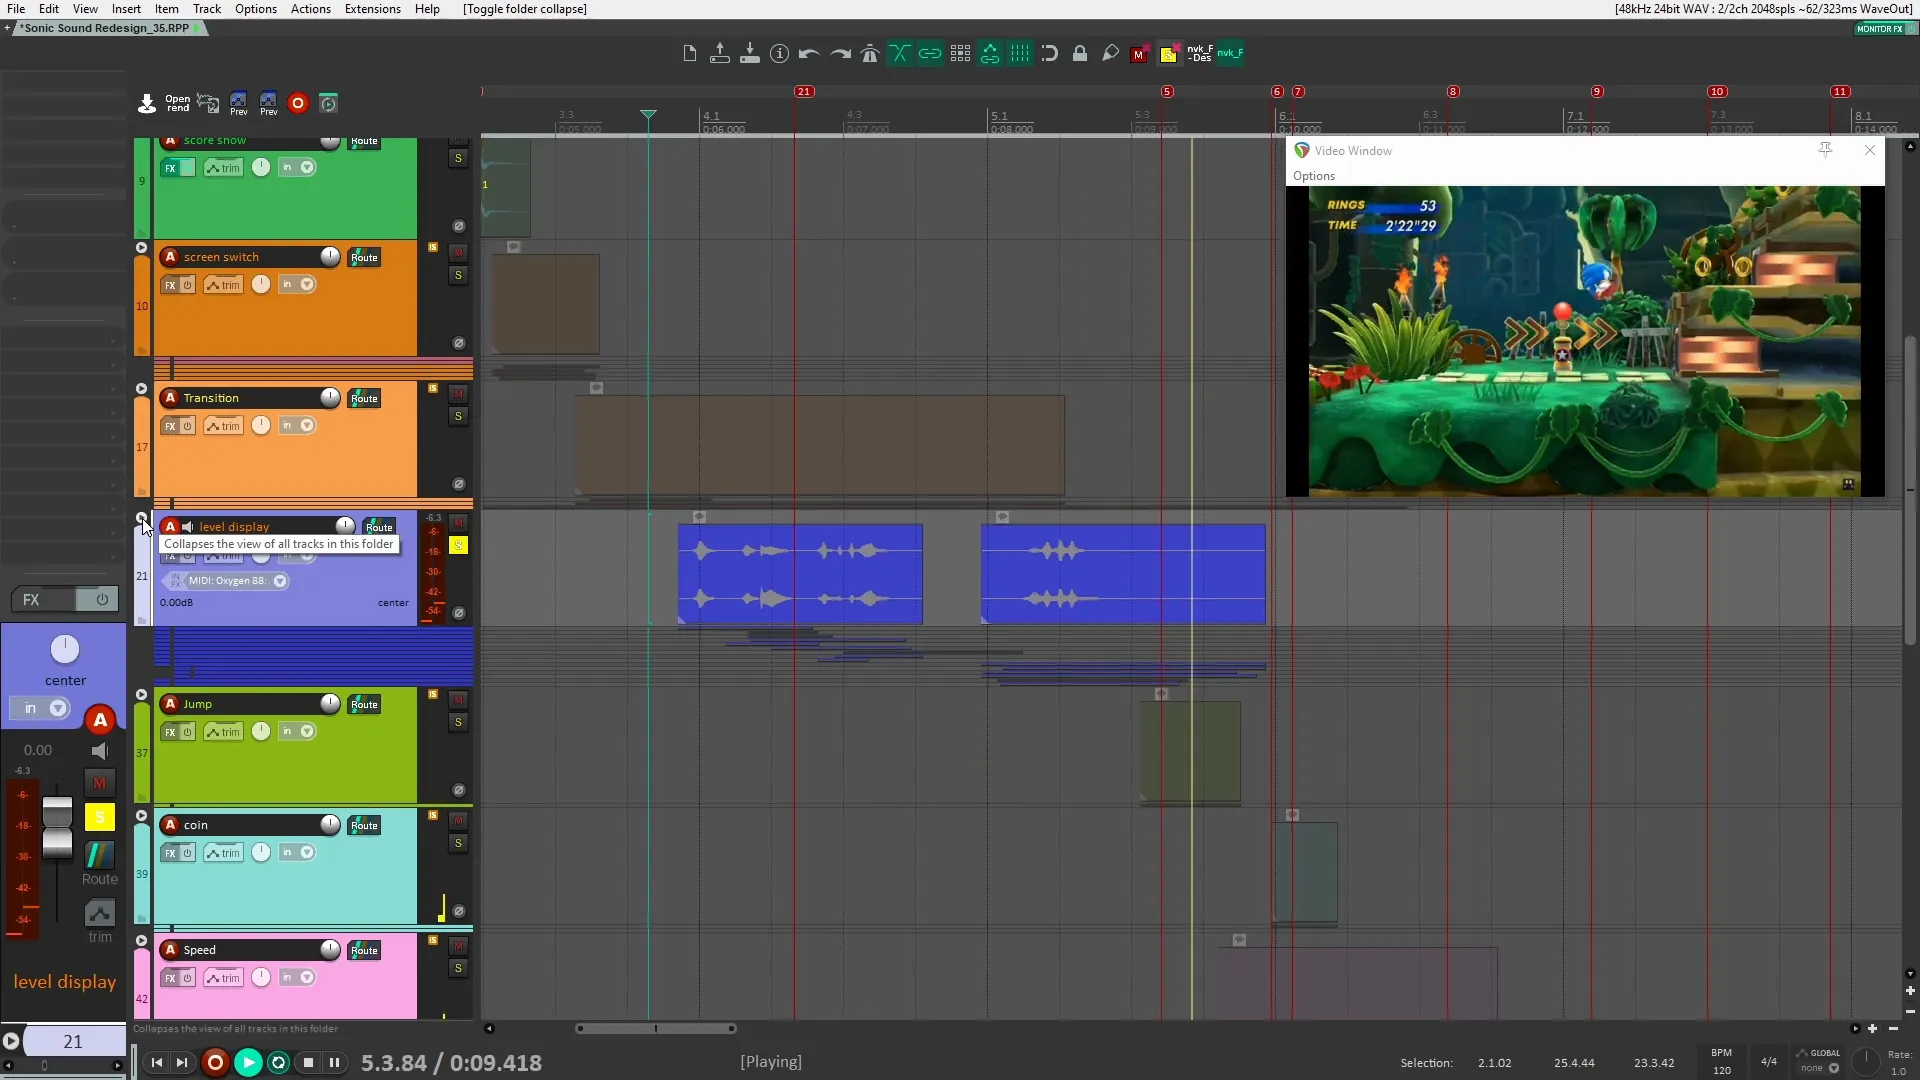Open the Insert menu
1920x1080 pixels.
[x=126, y=9]
